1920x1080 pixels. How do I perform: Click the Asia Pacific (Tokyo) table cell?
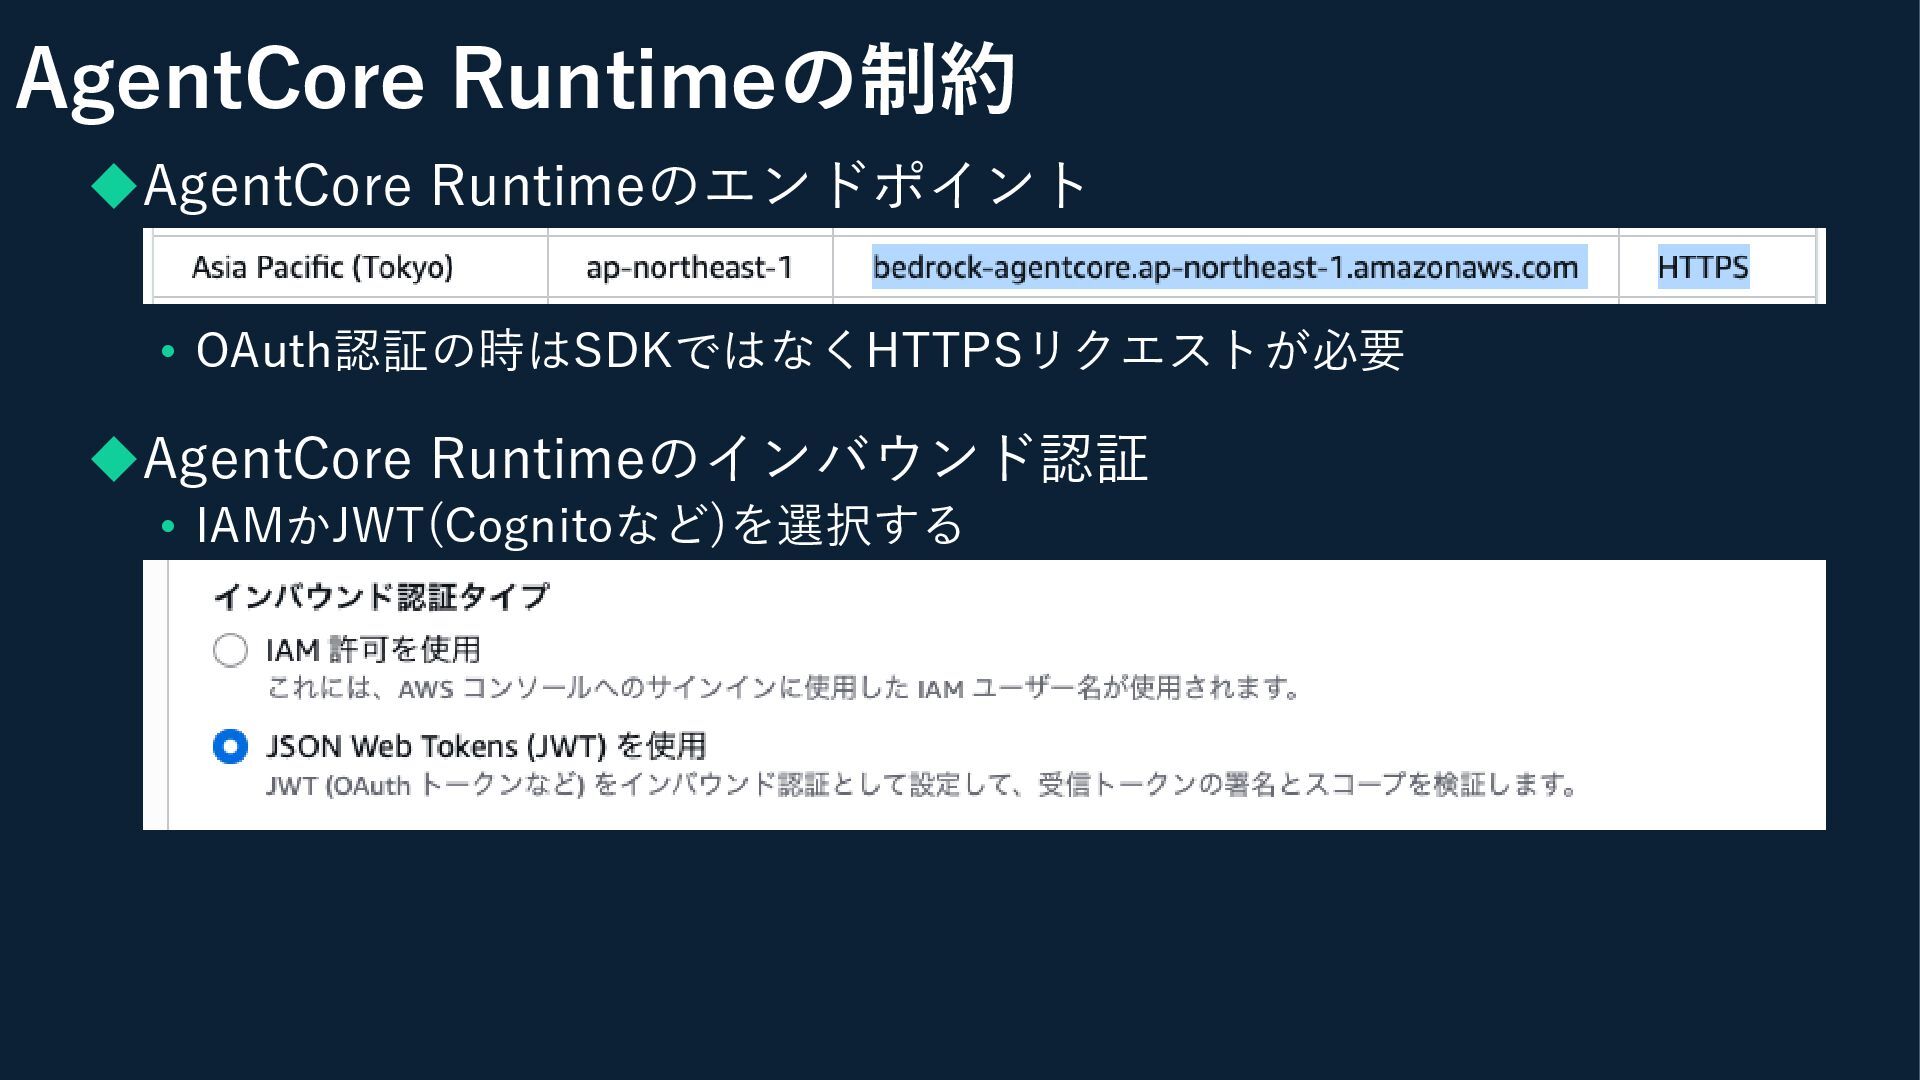tap(322, 267)
